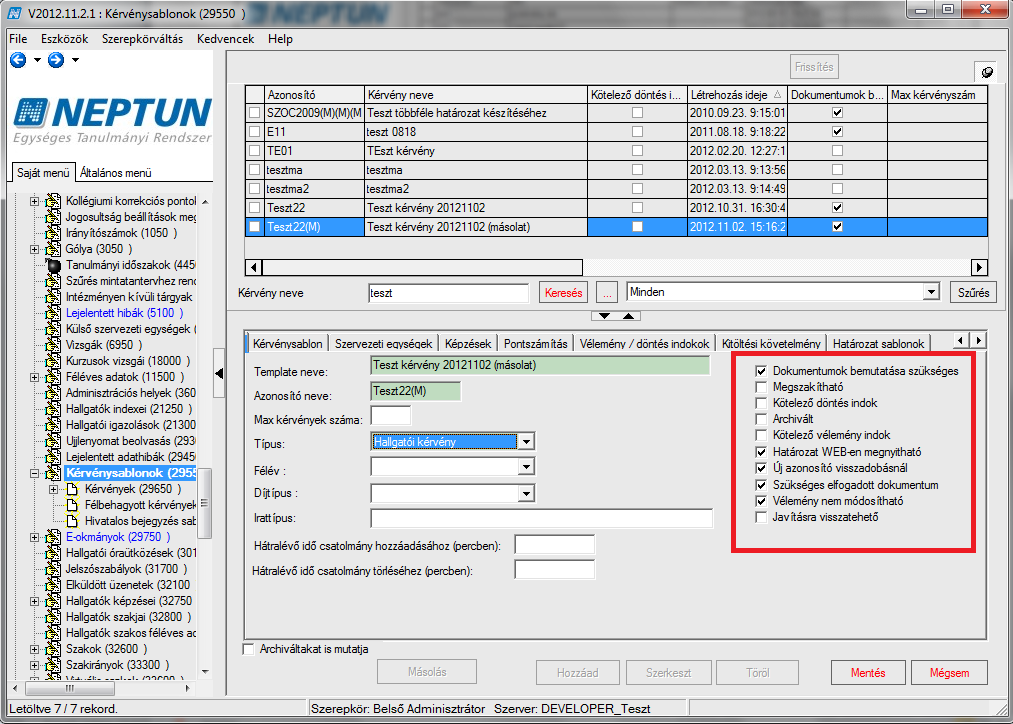This screenshot has width=1013, height=724.
Task: Toggle Dokumentumok bemutatása szükséges checkbox
Action: (761, 371)
